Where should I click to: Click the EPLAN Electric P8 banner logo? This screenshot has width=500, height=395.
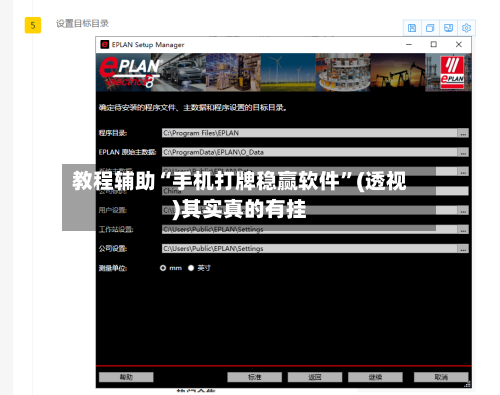point(131,73)
